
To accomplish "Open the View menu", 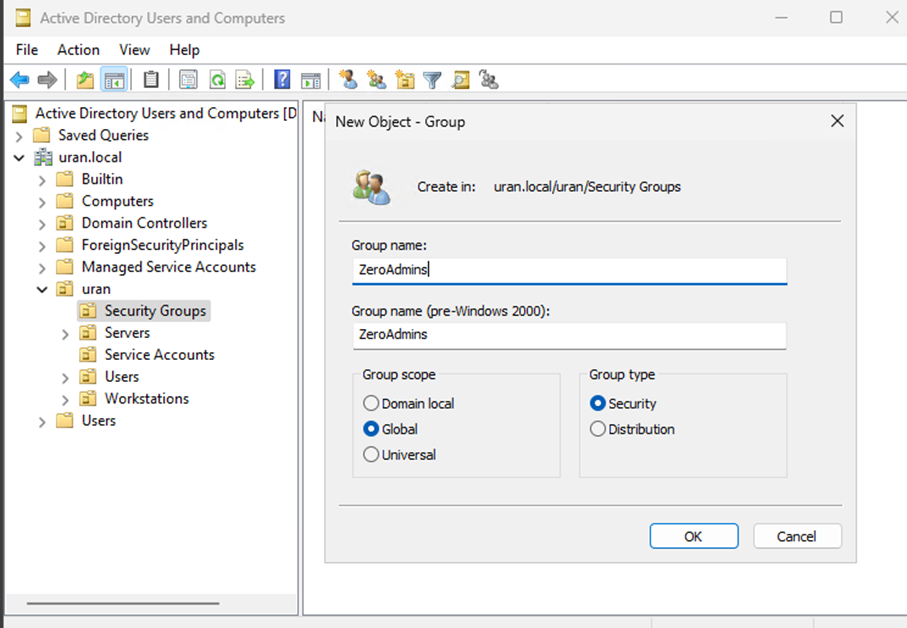I will click(x=134, y=50).
